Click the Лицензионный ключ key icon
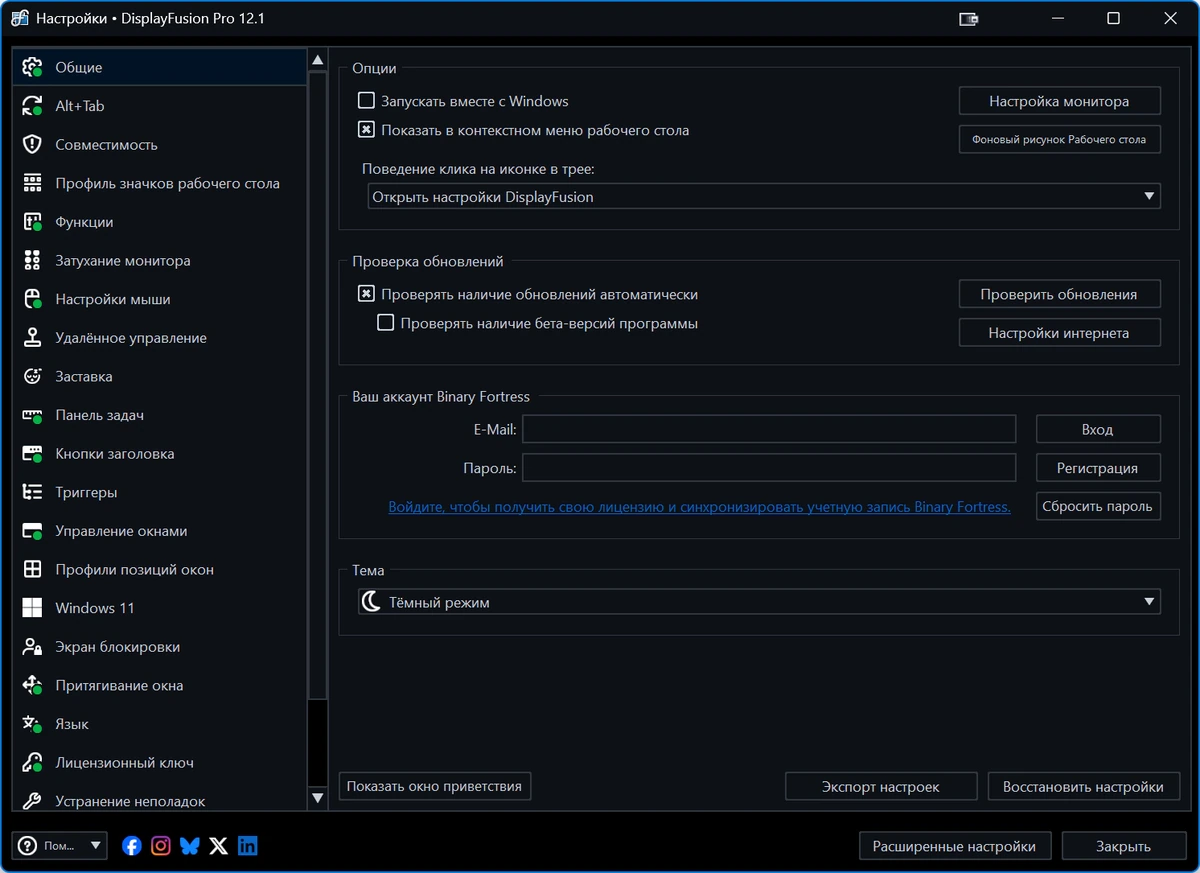The image size is (1200, 873). click(x=32, y=763)
